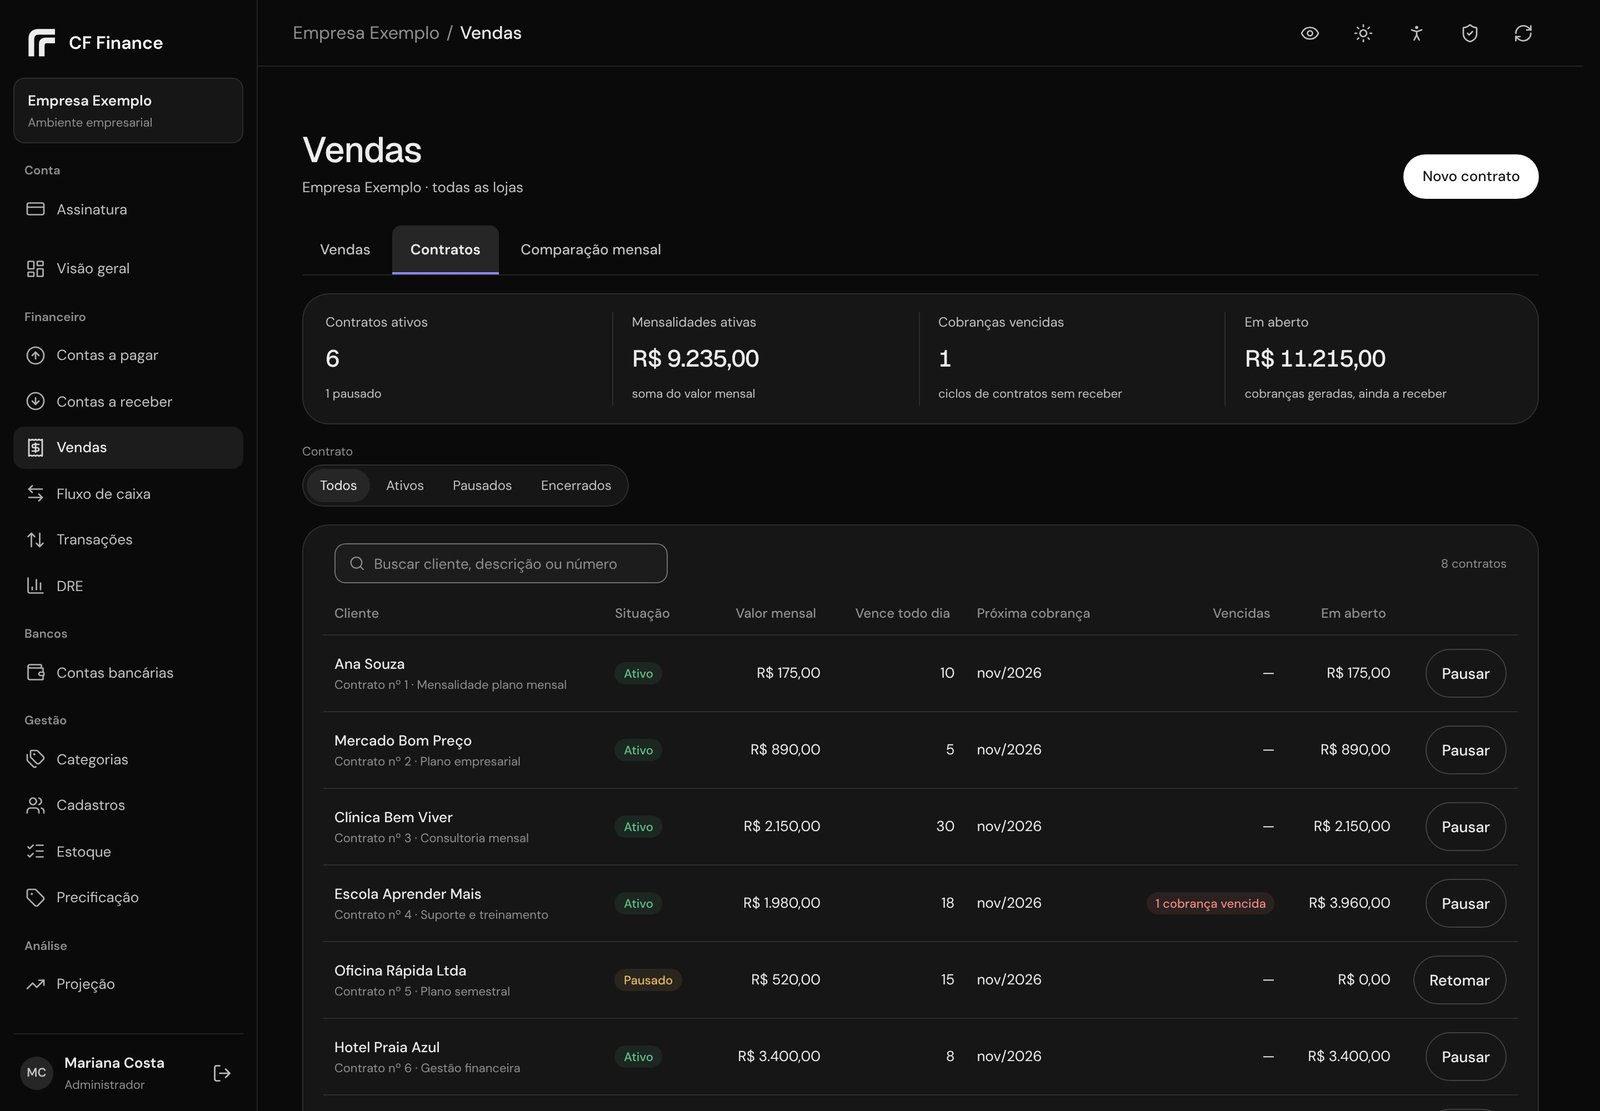Image resolution: width=1600 pixels, height=1111 pixels.
Task: Open accessibility options icon
Action: (1416, 33)
